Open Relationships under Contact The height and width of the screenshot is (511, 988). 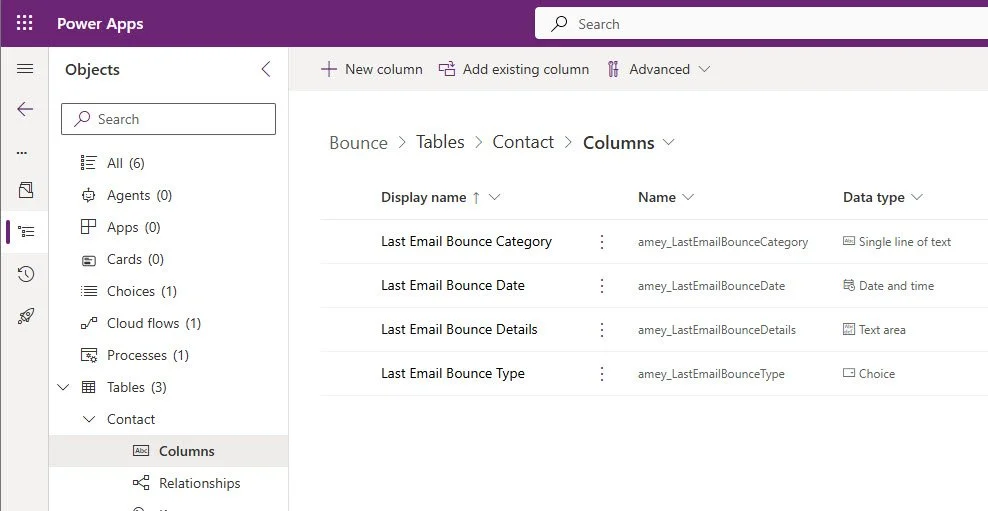point(187,483)
